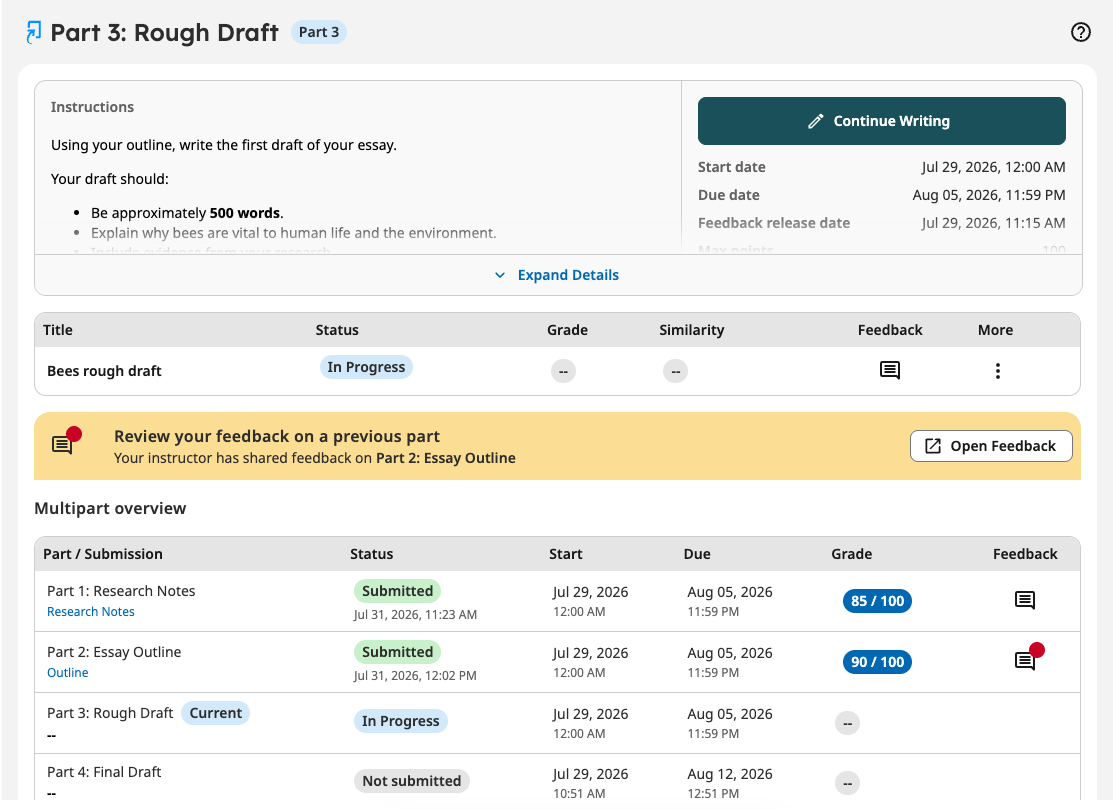Open feedback icon for Part 2 Essay Outline
This screenshot has width=1113, height=809.
click(x=1029, y=656)
